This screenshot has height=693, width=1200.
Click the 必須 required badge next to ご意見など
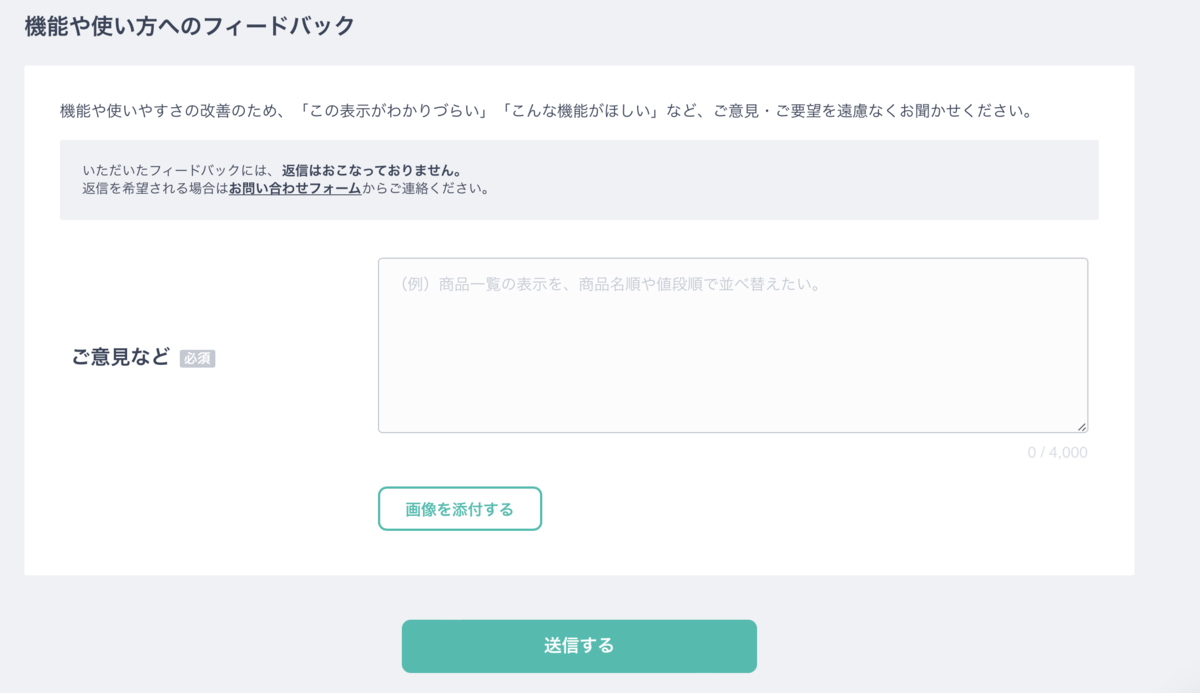[x=196, y=358]
